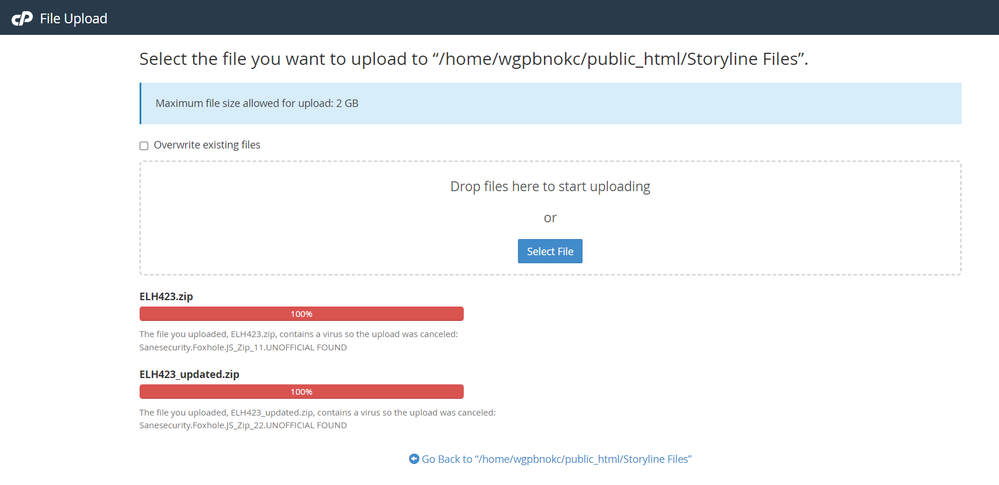The image size is (999, 485).
Task: Click the "or" text in the drop zone
Action: point(550,217)
